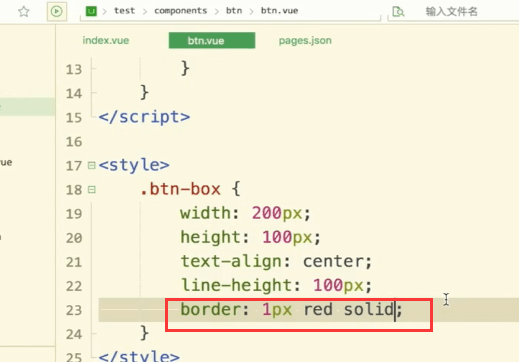Click the 'components' breadcrumb
This screenshot has height=362, width=519.
[x=180, y=11]
